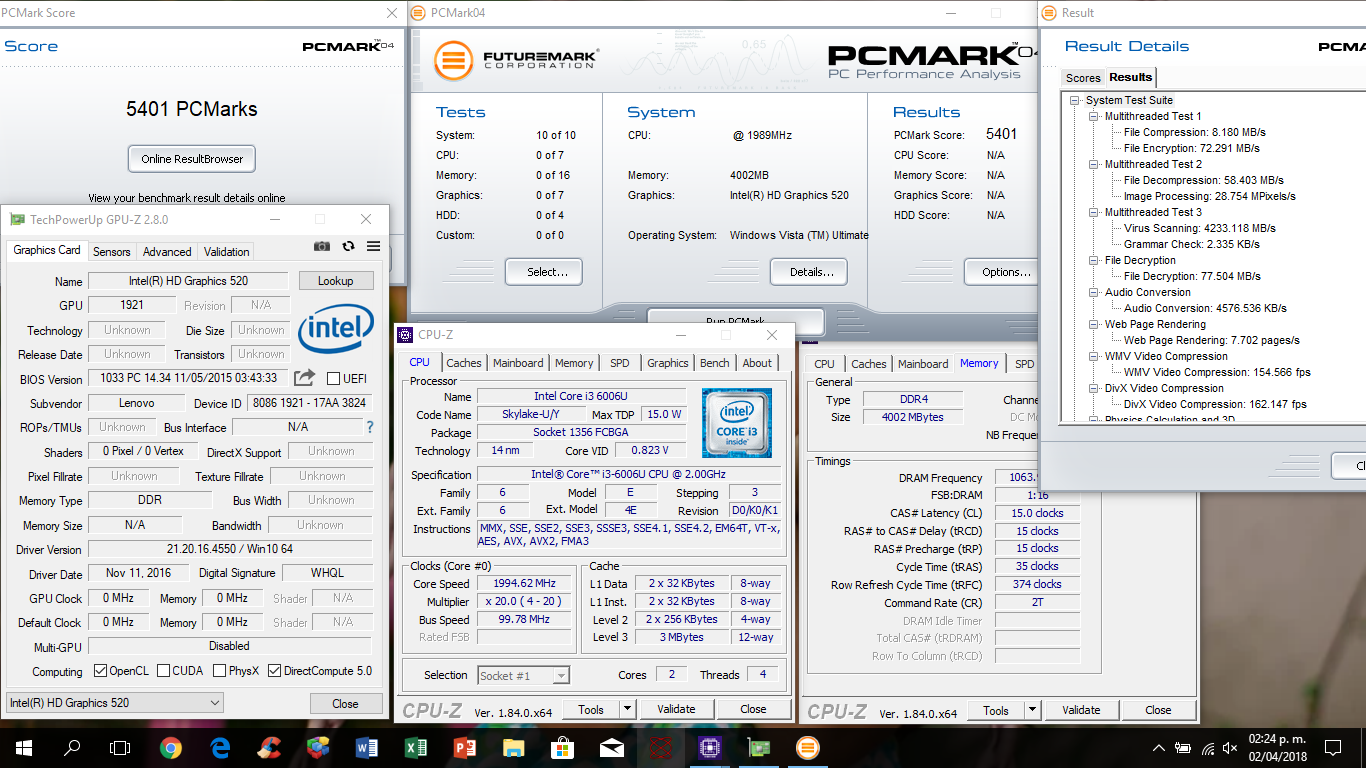Collapse the WMV Video Compression node
This screenshot has width=1366, height=768.
(x=1095, y=356)
